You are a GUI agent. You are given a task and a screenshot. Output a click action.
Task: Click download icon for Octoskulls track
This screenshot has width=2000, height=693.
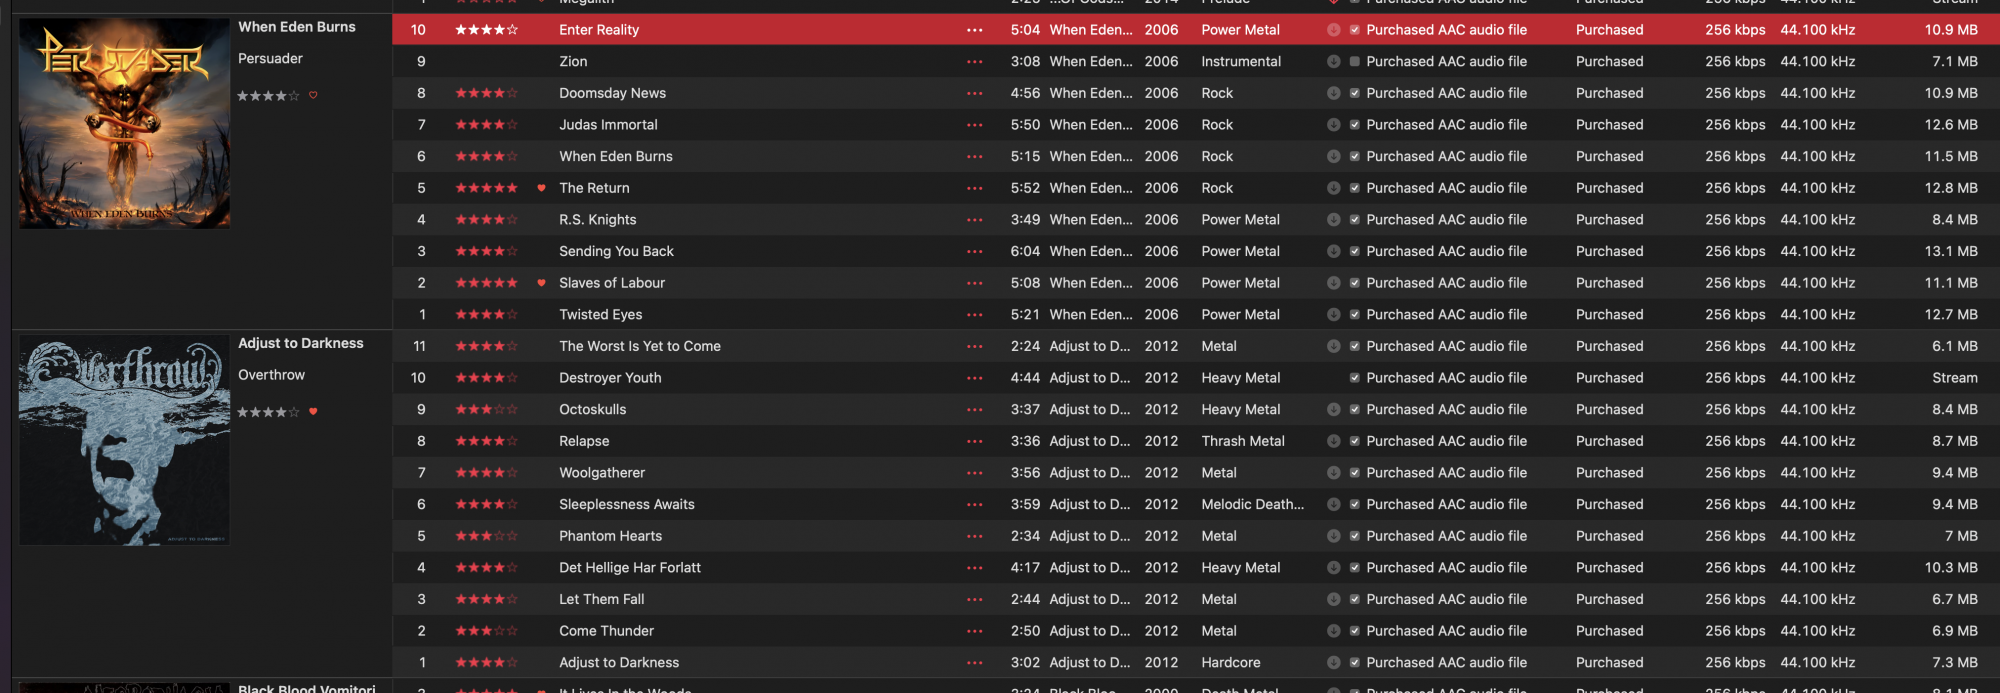(1333, 410)
